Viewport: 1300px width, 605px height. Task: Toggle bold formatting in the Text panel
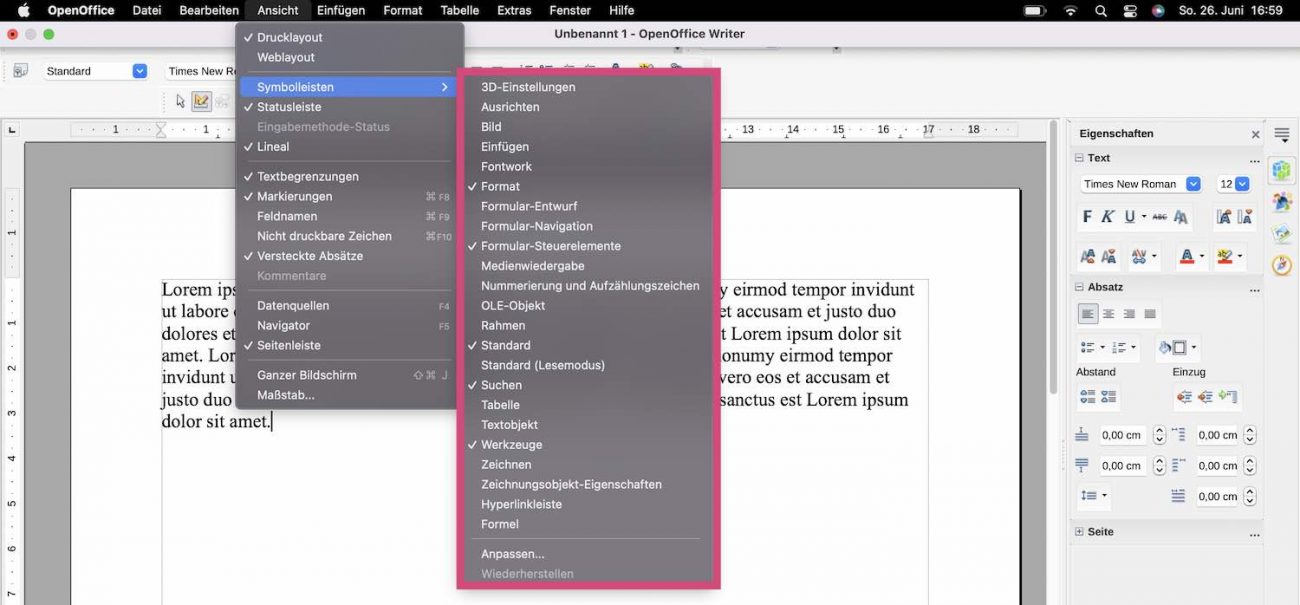[x=1087, y=215]
